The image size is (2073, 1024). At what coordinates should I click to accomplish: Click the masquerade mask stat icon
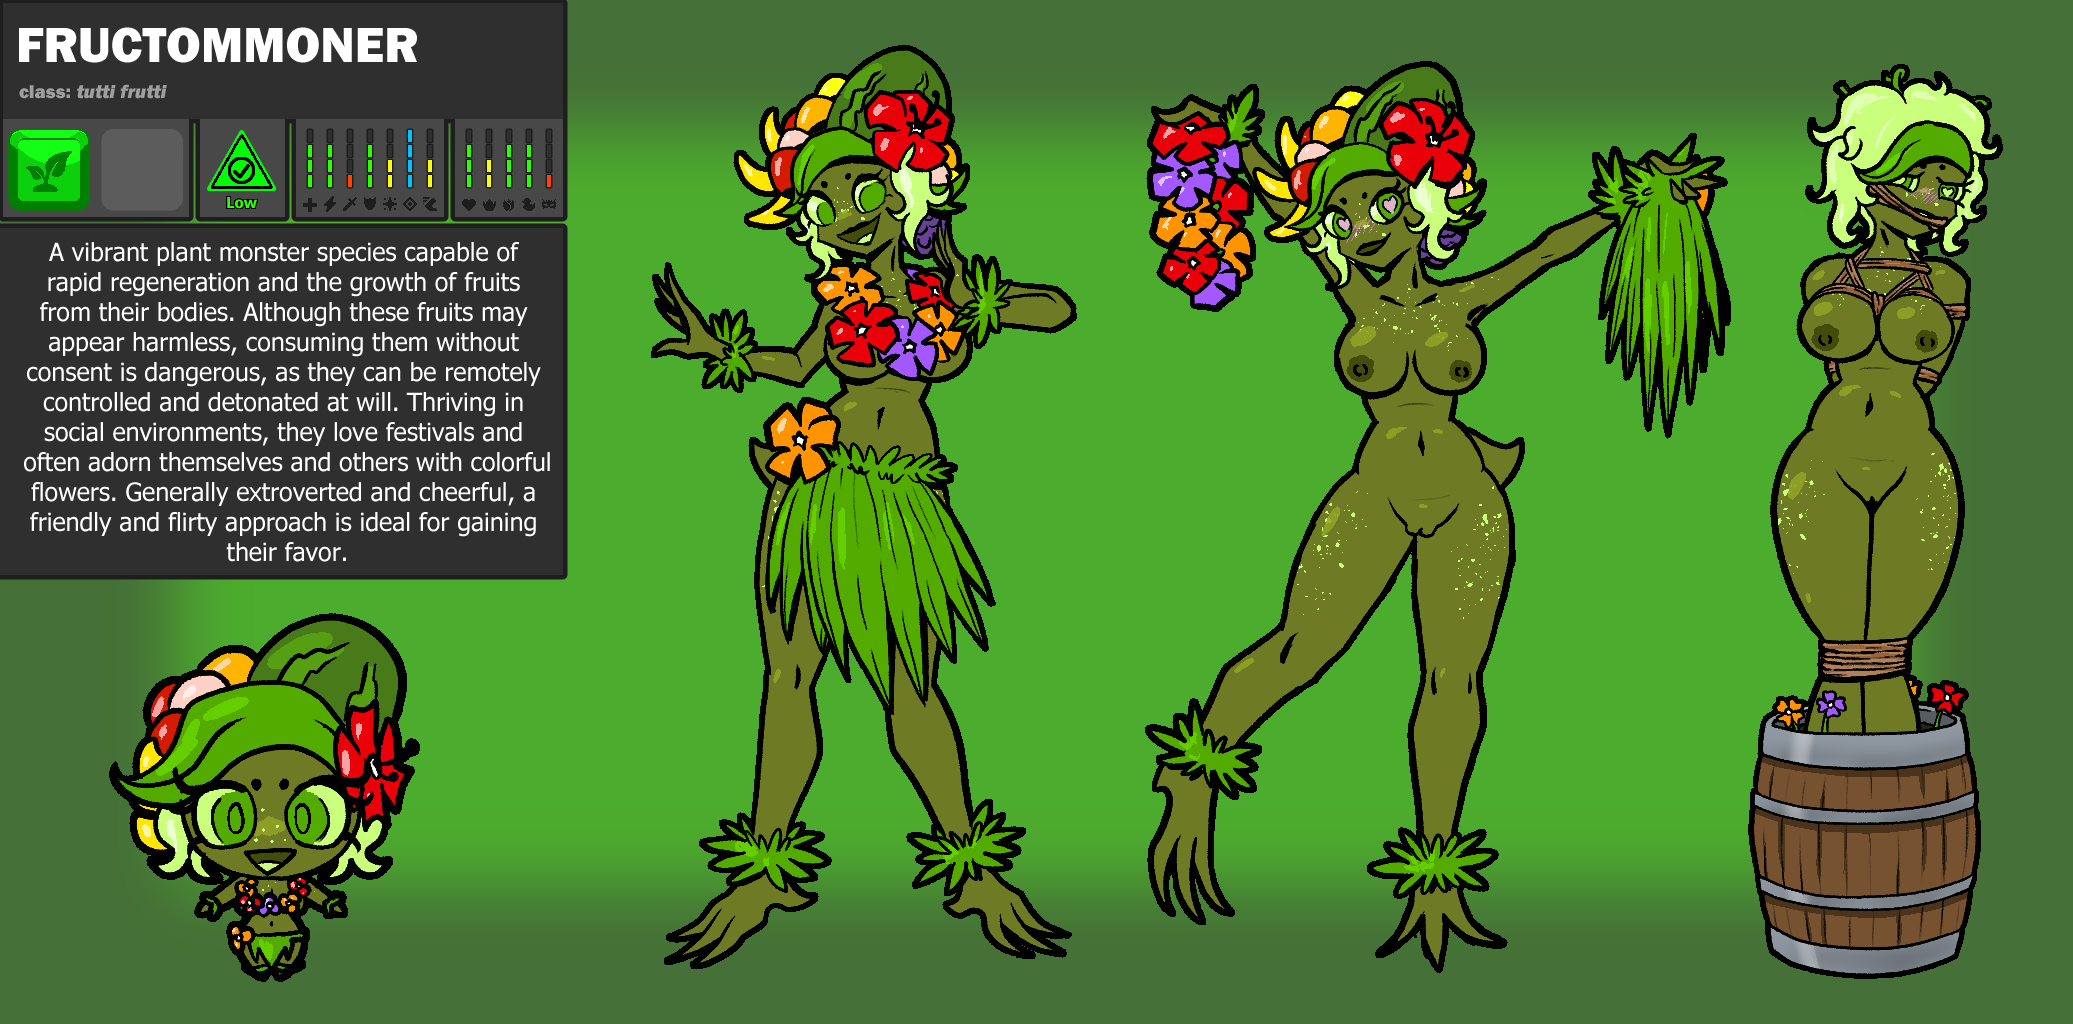pos(549,205)
